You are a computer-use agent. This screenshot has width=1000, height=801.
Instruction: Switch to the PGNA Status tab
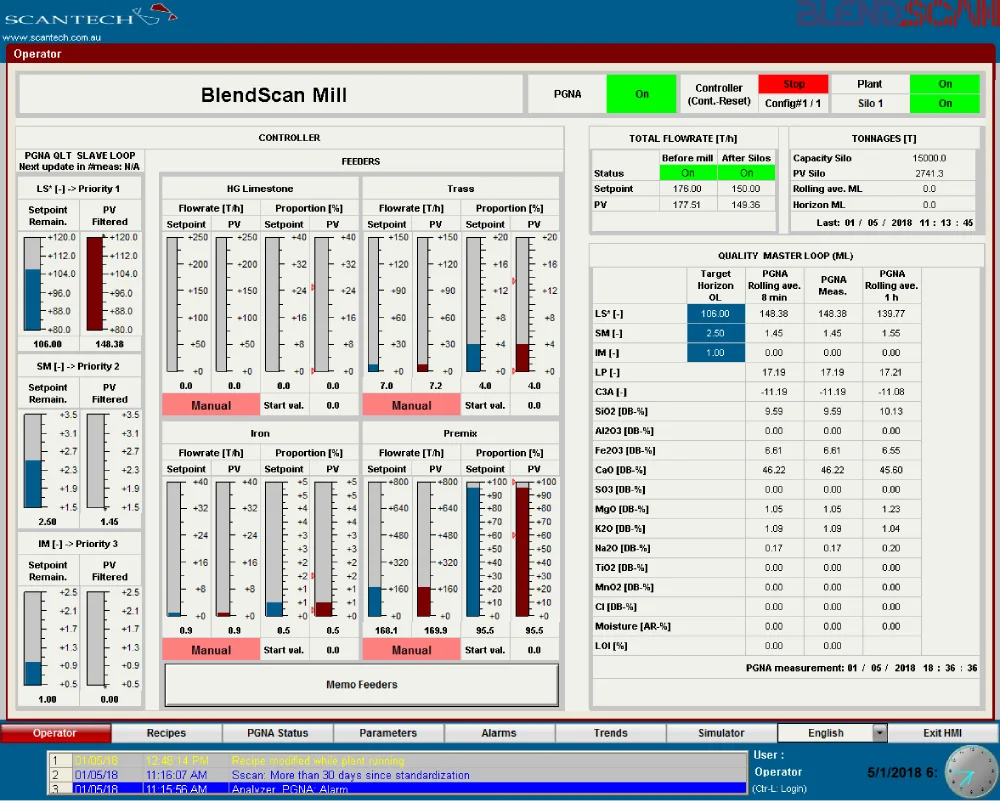[x=277, y=733]
